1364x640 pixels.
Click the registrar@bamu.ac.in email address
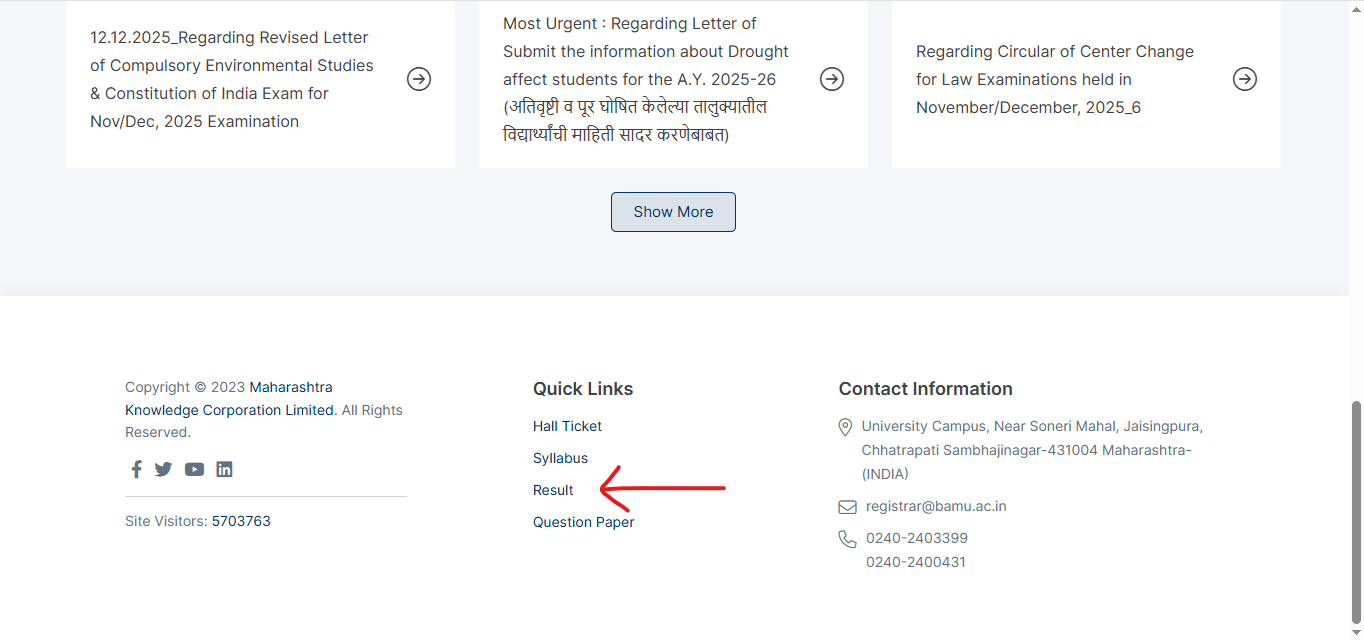click(936, 506)
